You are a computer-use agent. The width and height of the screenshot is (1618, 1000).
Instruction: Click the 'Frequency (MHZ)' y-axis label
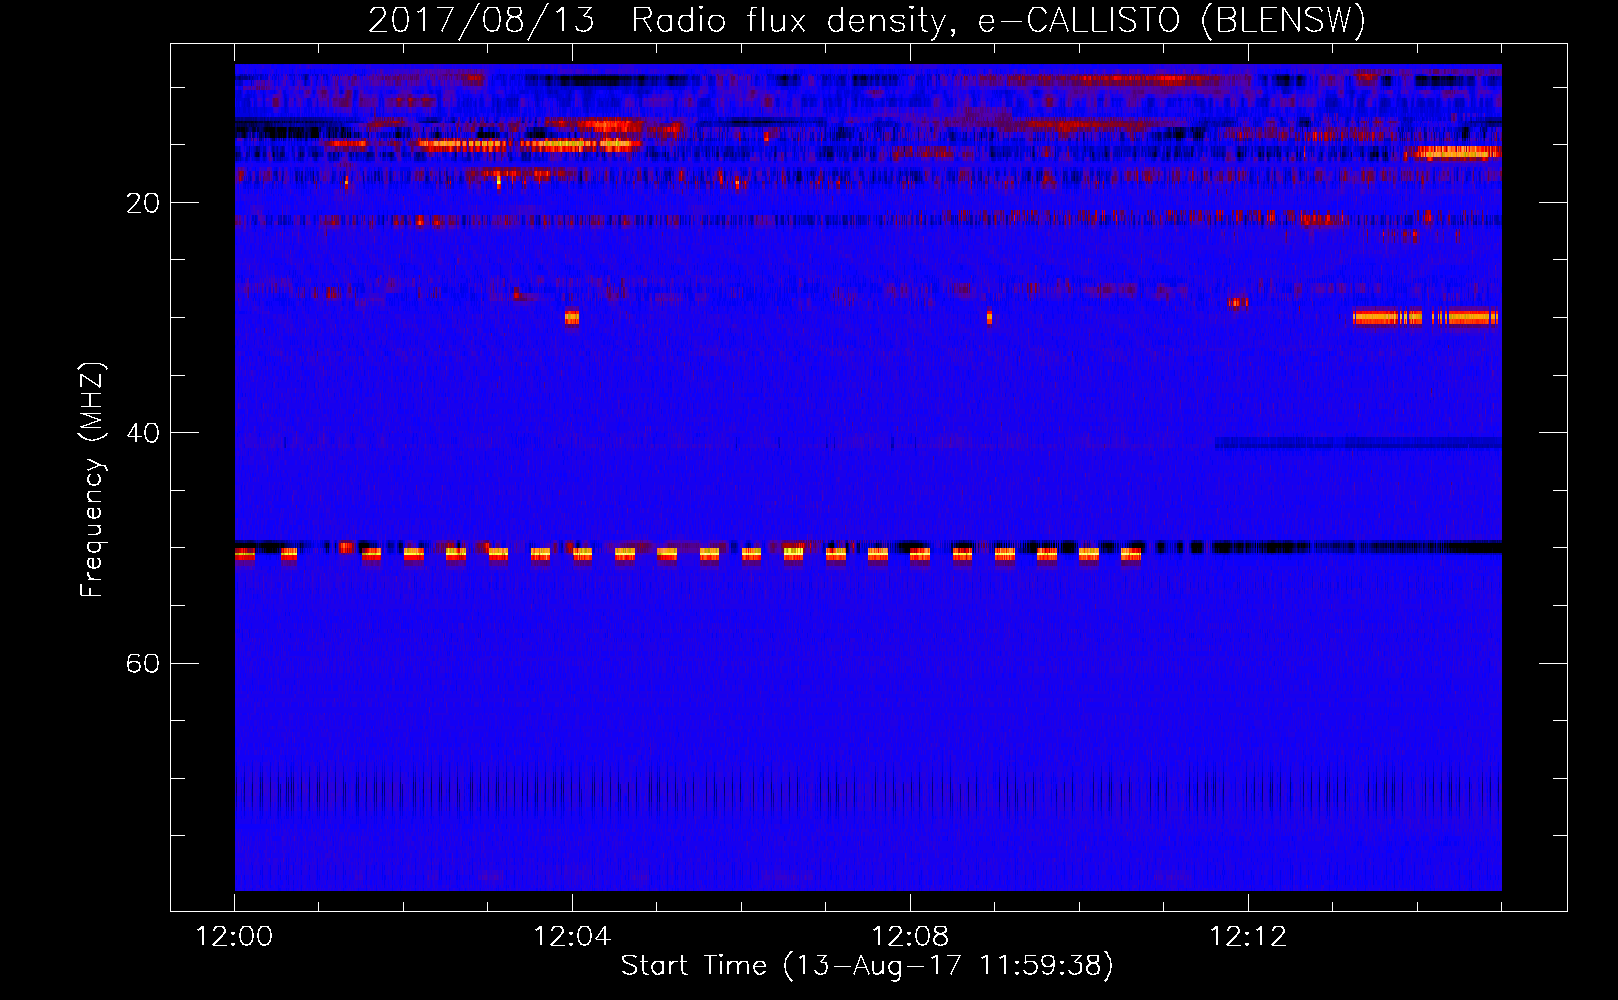[92, 480]
